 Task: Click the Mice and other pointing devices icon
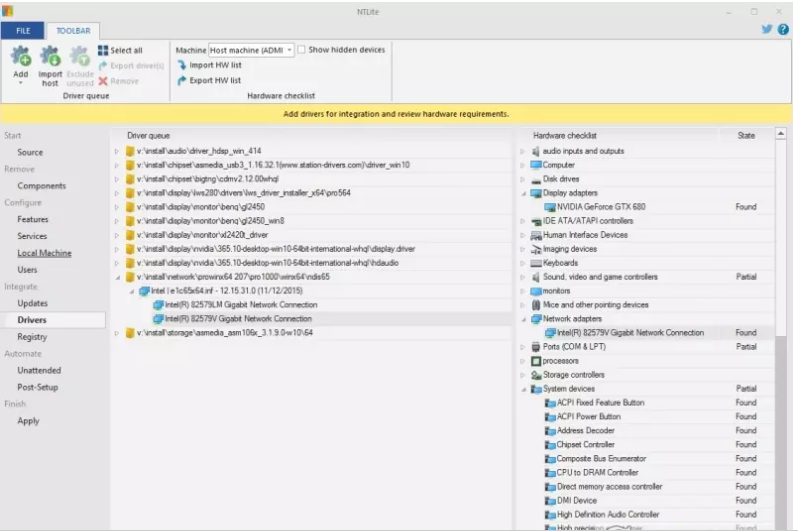tap(536, 305)
